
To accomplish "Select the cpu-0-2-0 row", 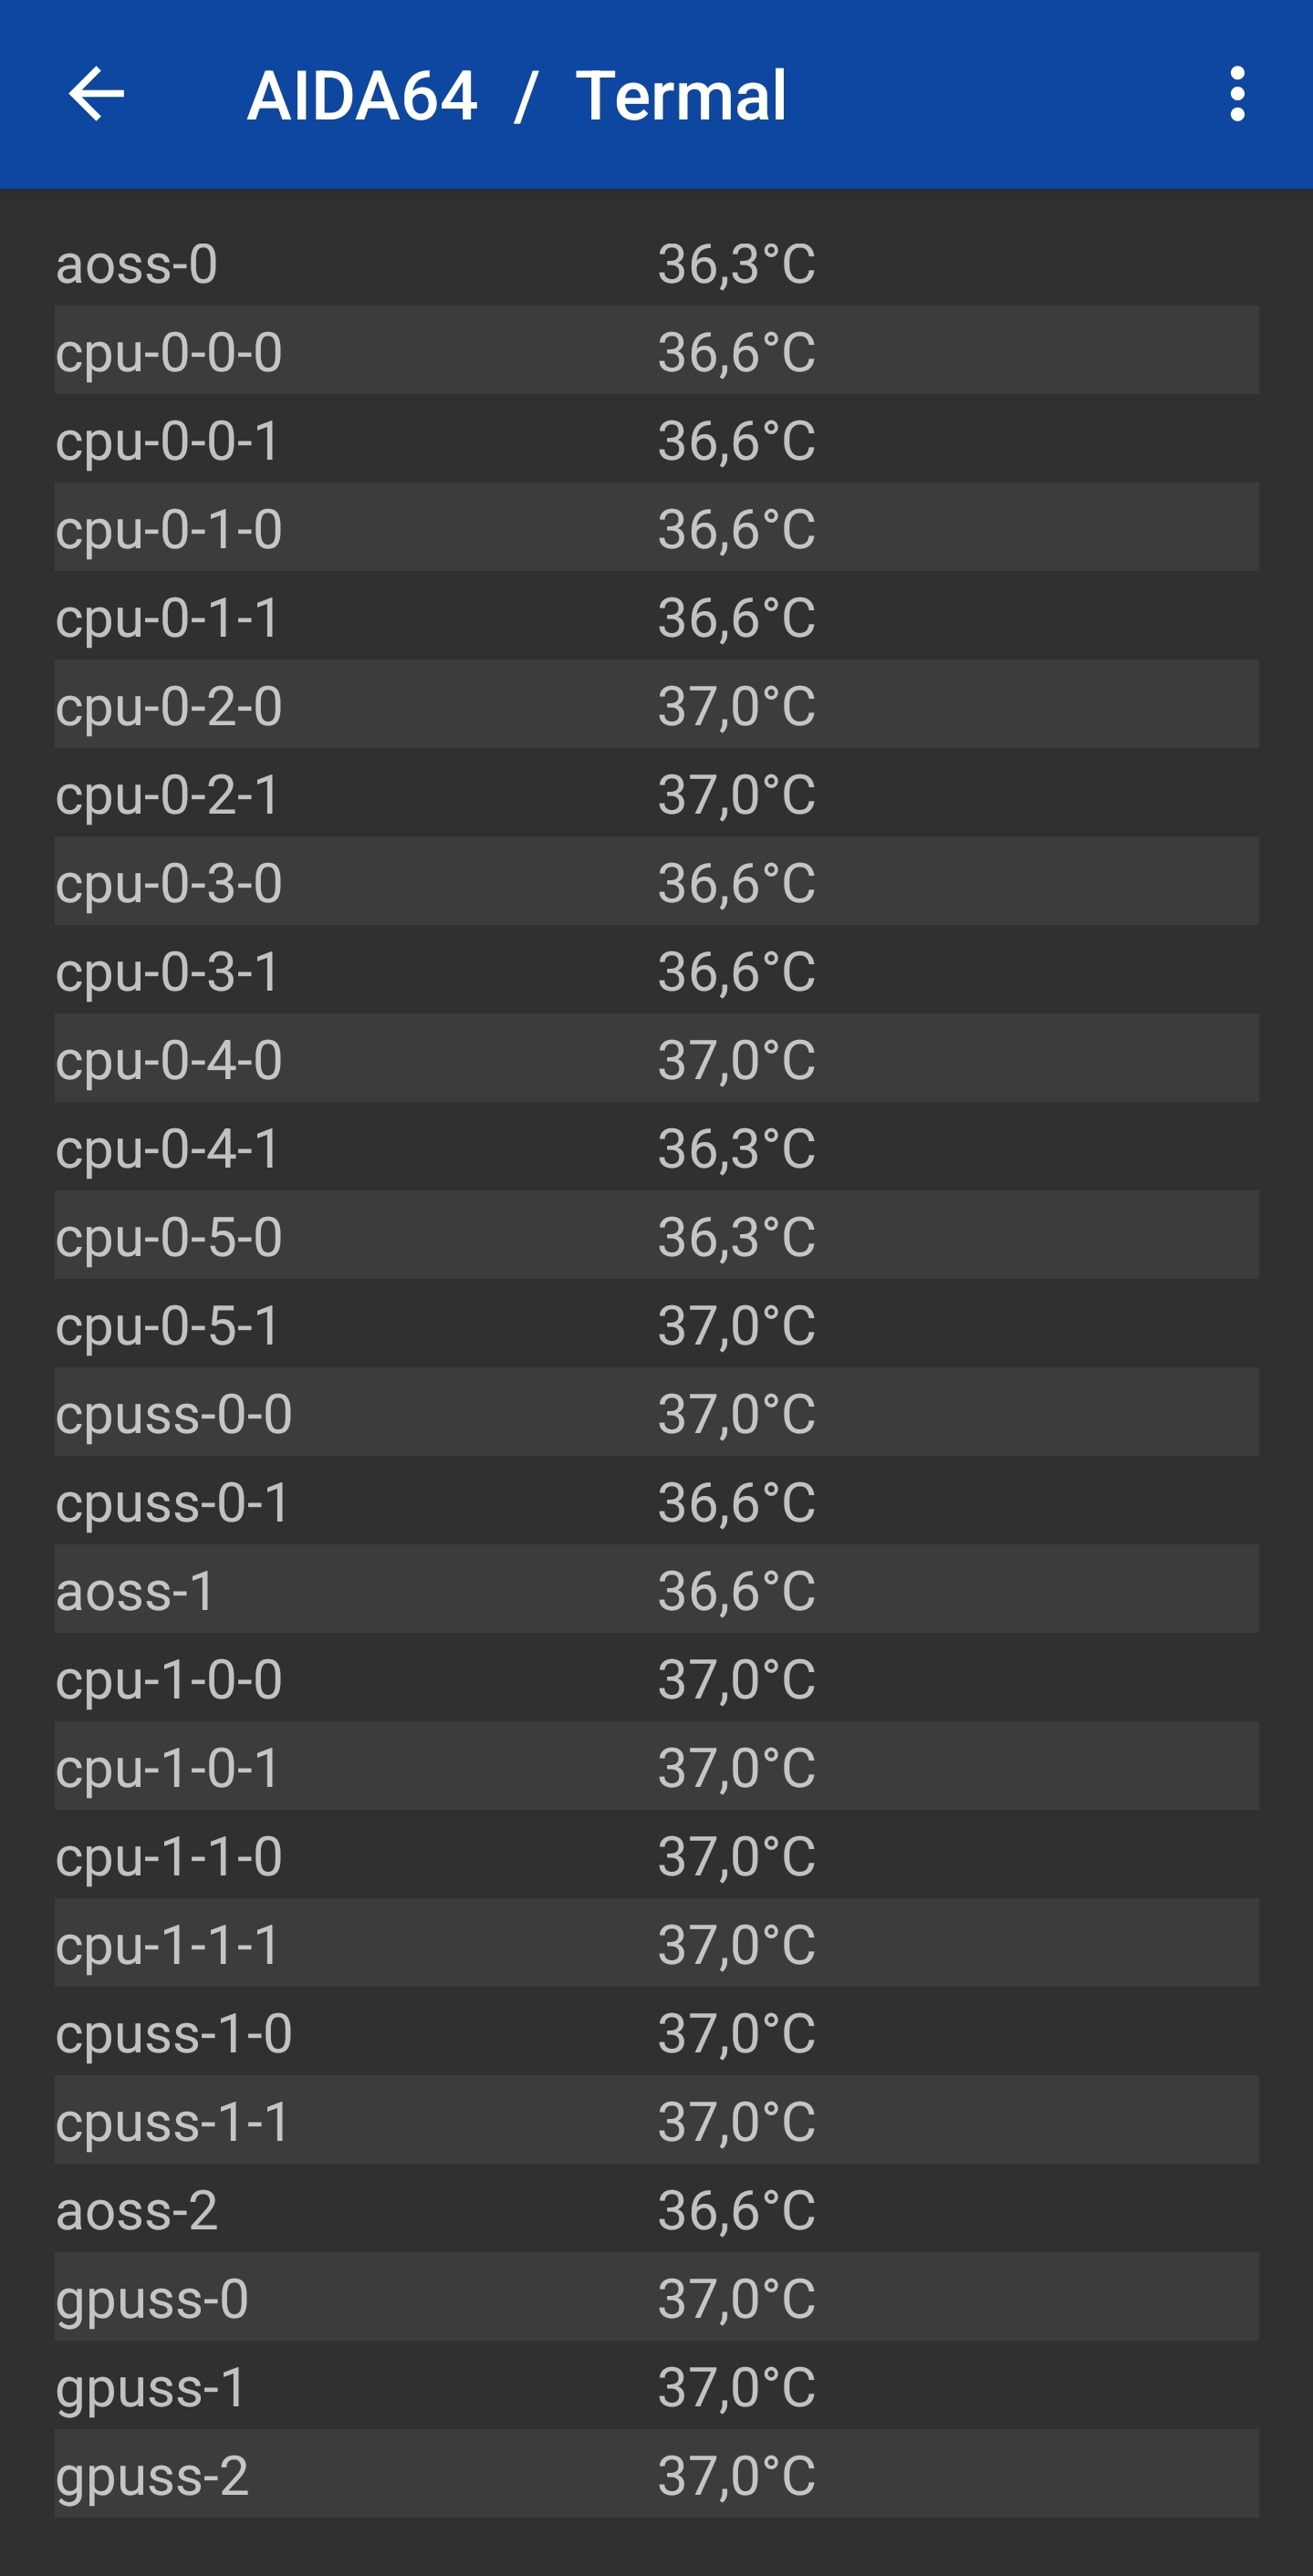I will [x=656, y=705].
